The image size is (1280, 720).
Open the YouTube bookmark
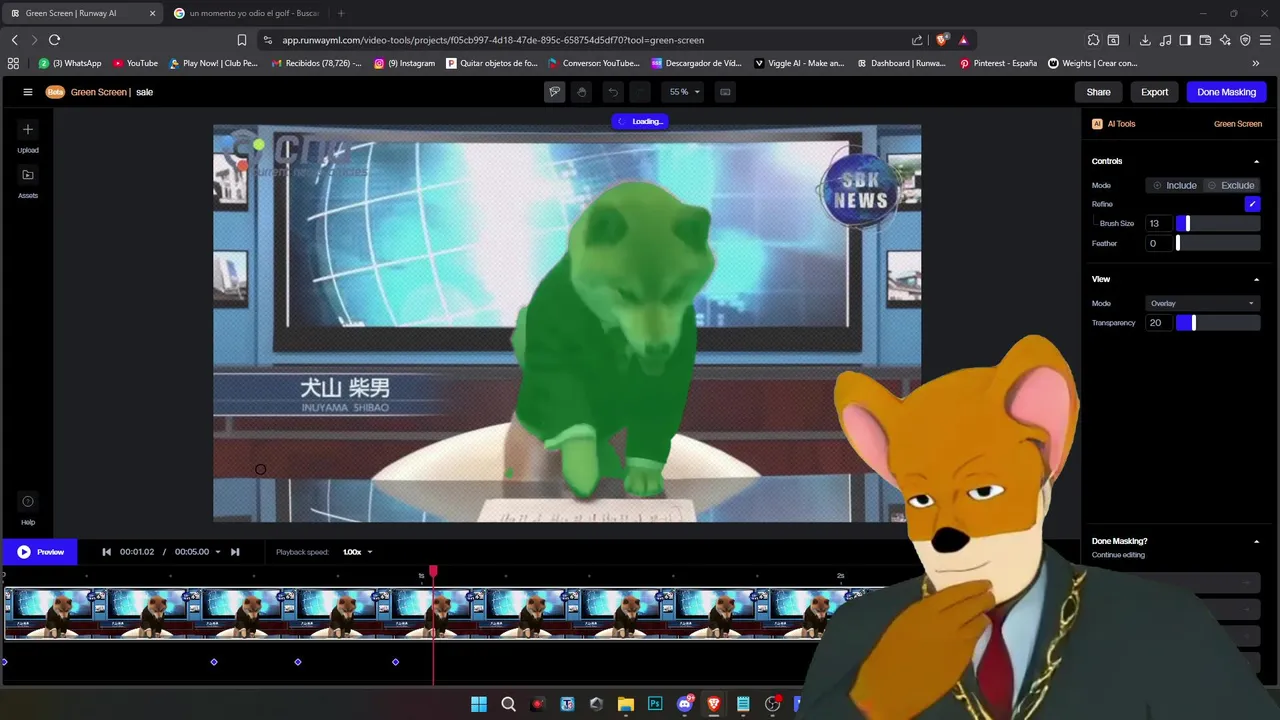coord(135,63)
